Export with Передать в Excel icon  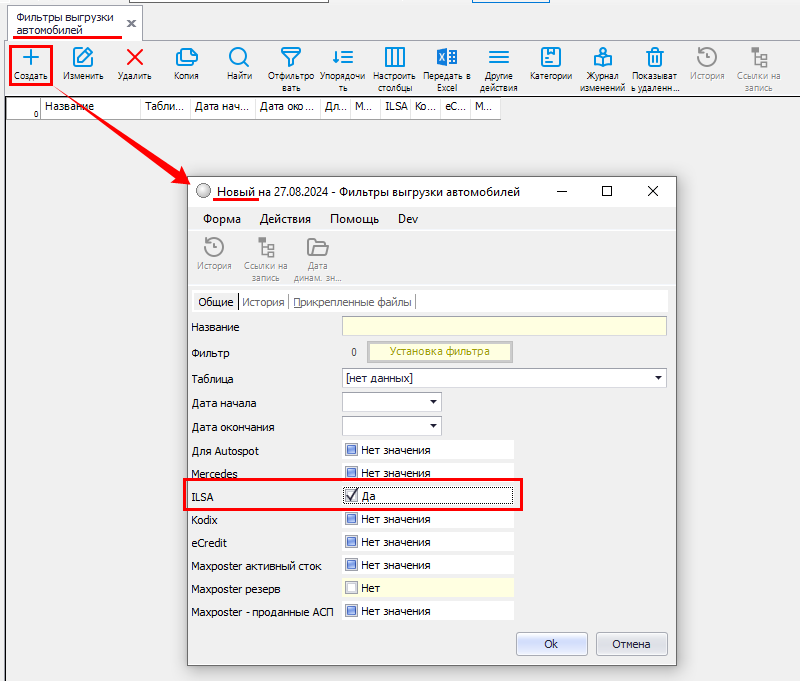click(447, 58)
